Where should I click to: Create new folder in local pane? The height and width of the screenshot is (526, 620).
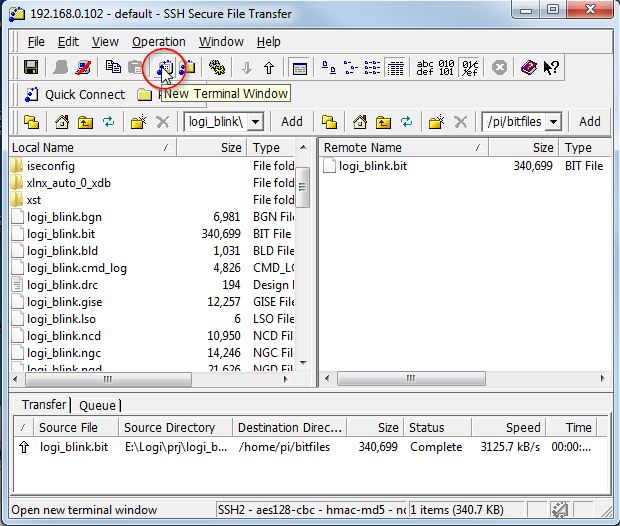(138, 122)
